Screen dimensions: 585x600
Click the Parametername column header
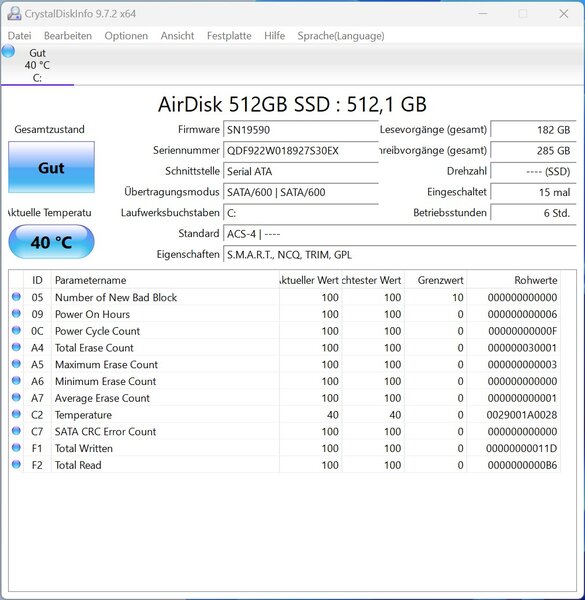pos(165,280)
